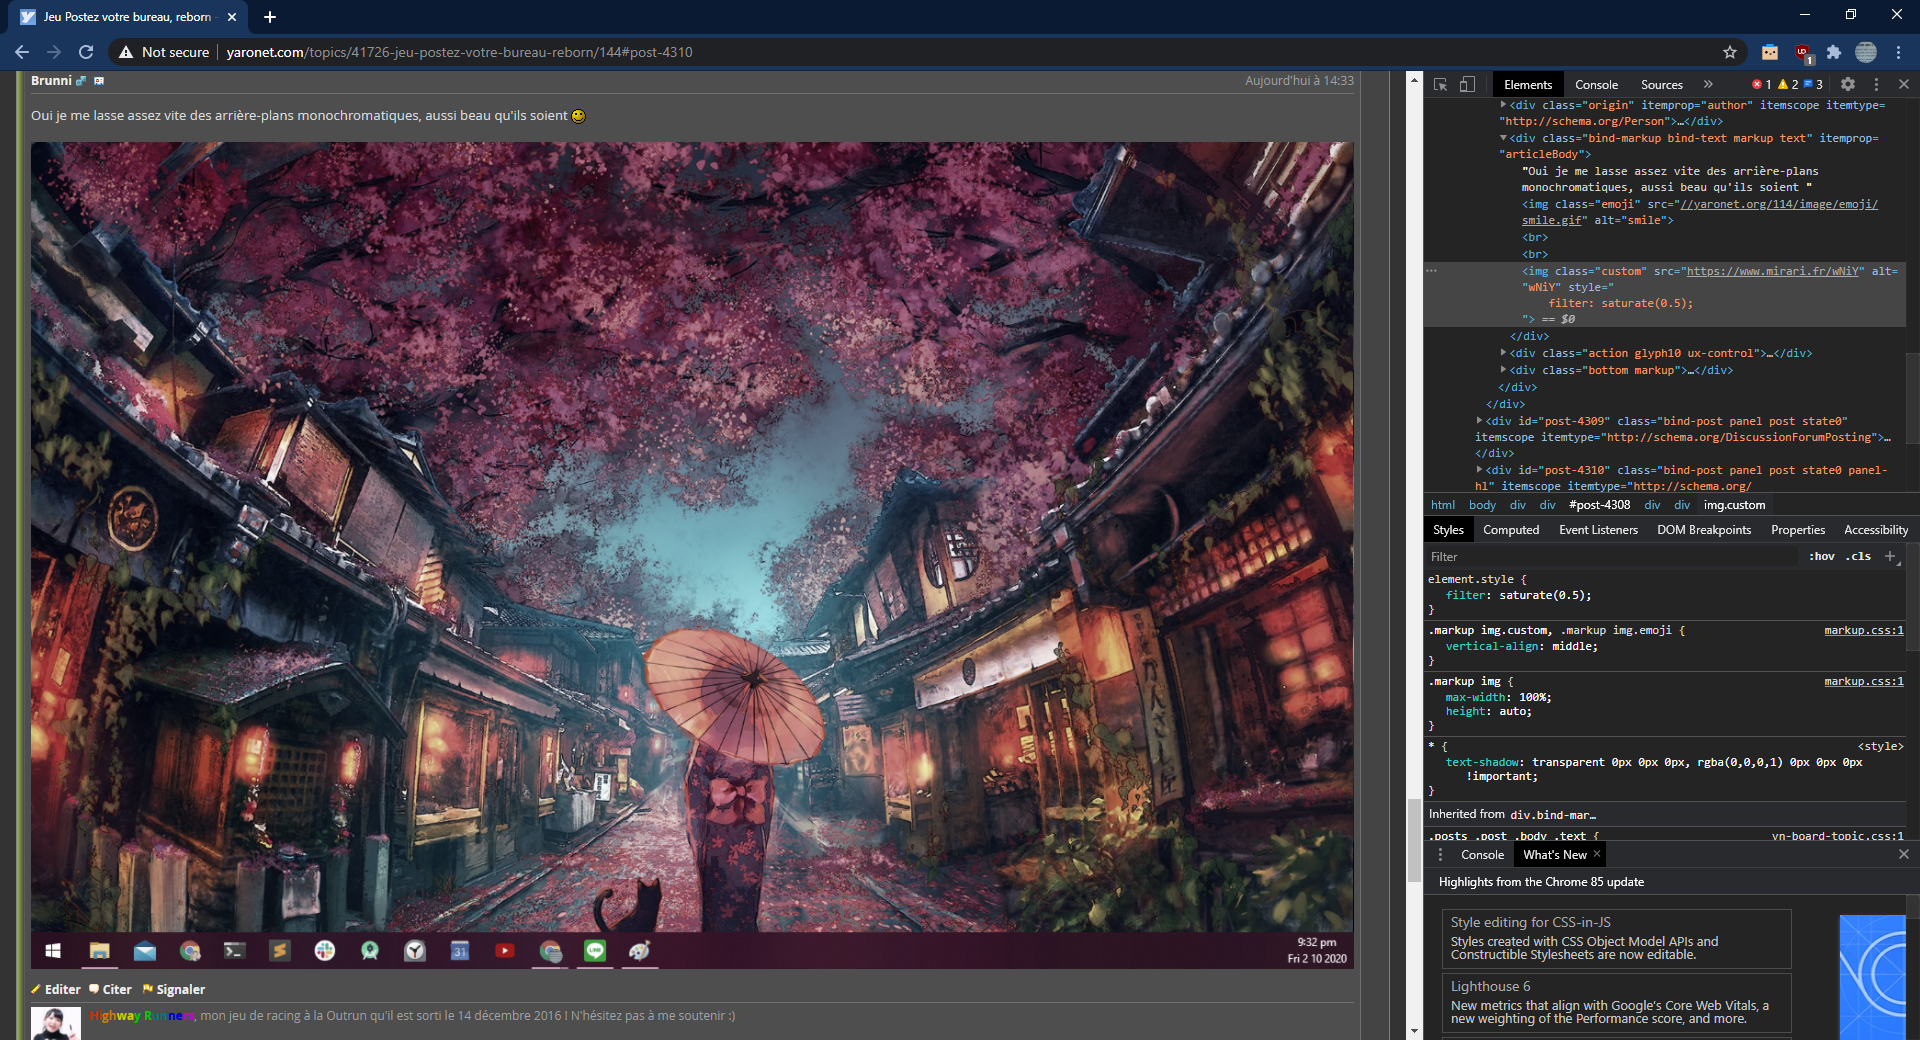This screenshot has height=1040, width=1920.
Task: Close the What's New tab
Action: click(x=1597, y=854)
